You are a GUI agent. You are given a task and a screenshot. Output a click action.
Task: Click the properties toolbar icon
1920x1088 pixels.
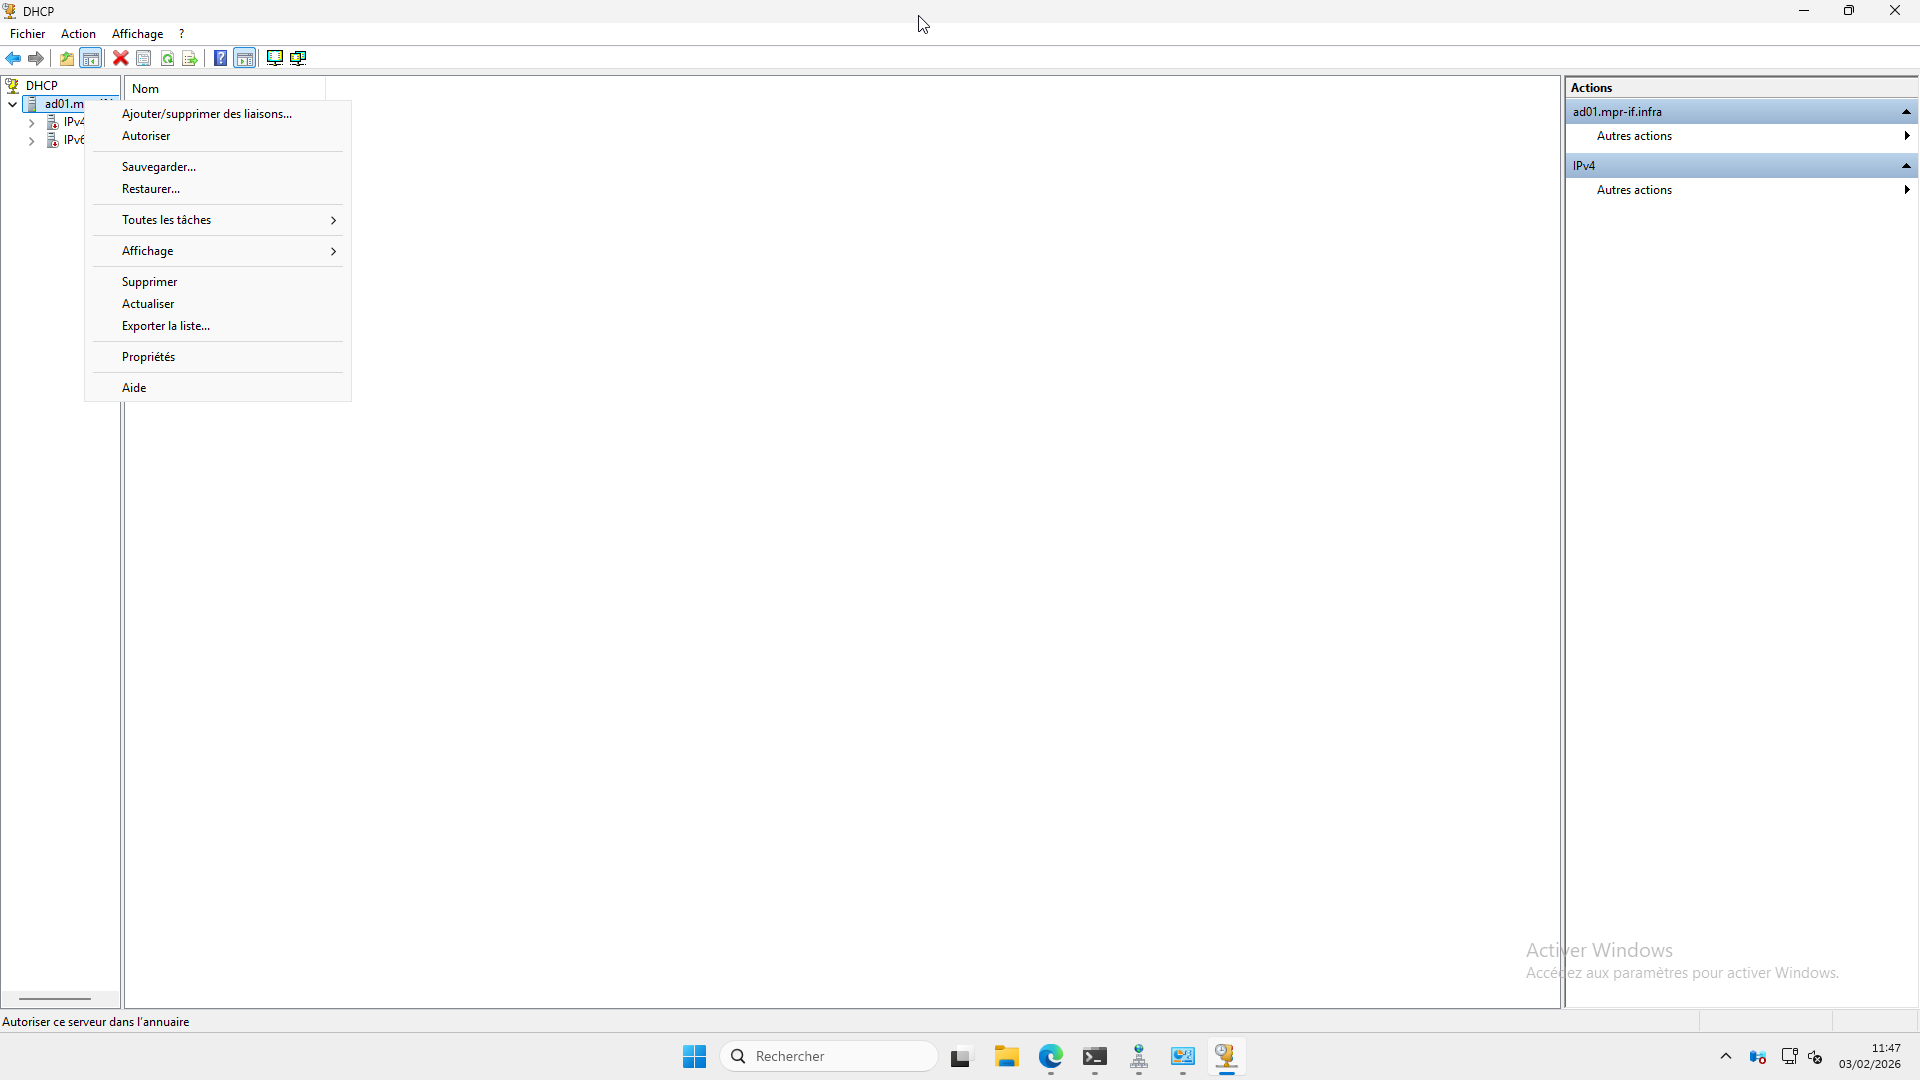tap(143, 58)
